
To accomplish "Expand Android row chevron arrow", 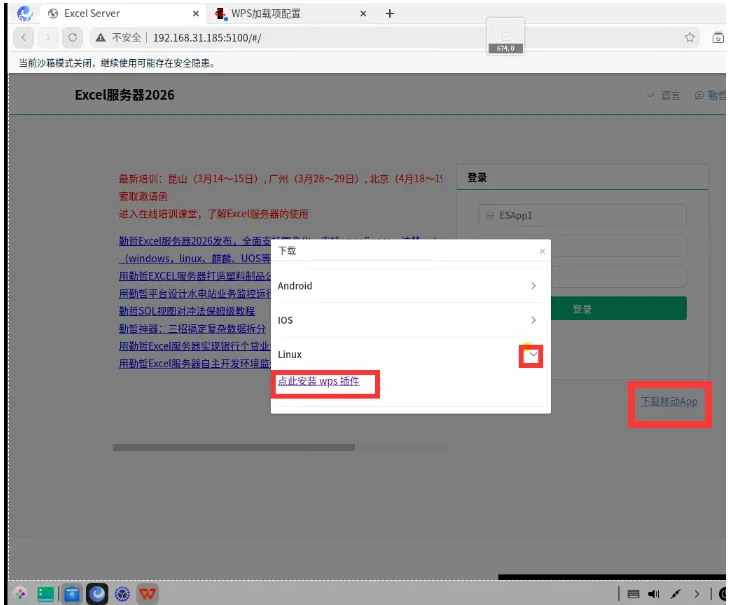I will click(533, 286).
